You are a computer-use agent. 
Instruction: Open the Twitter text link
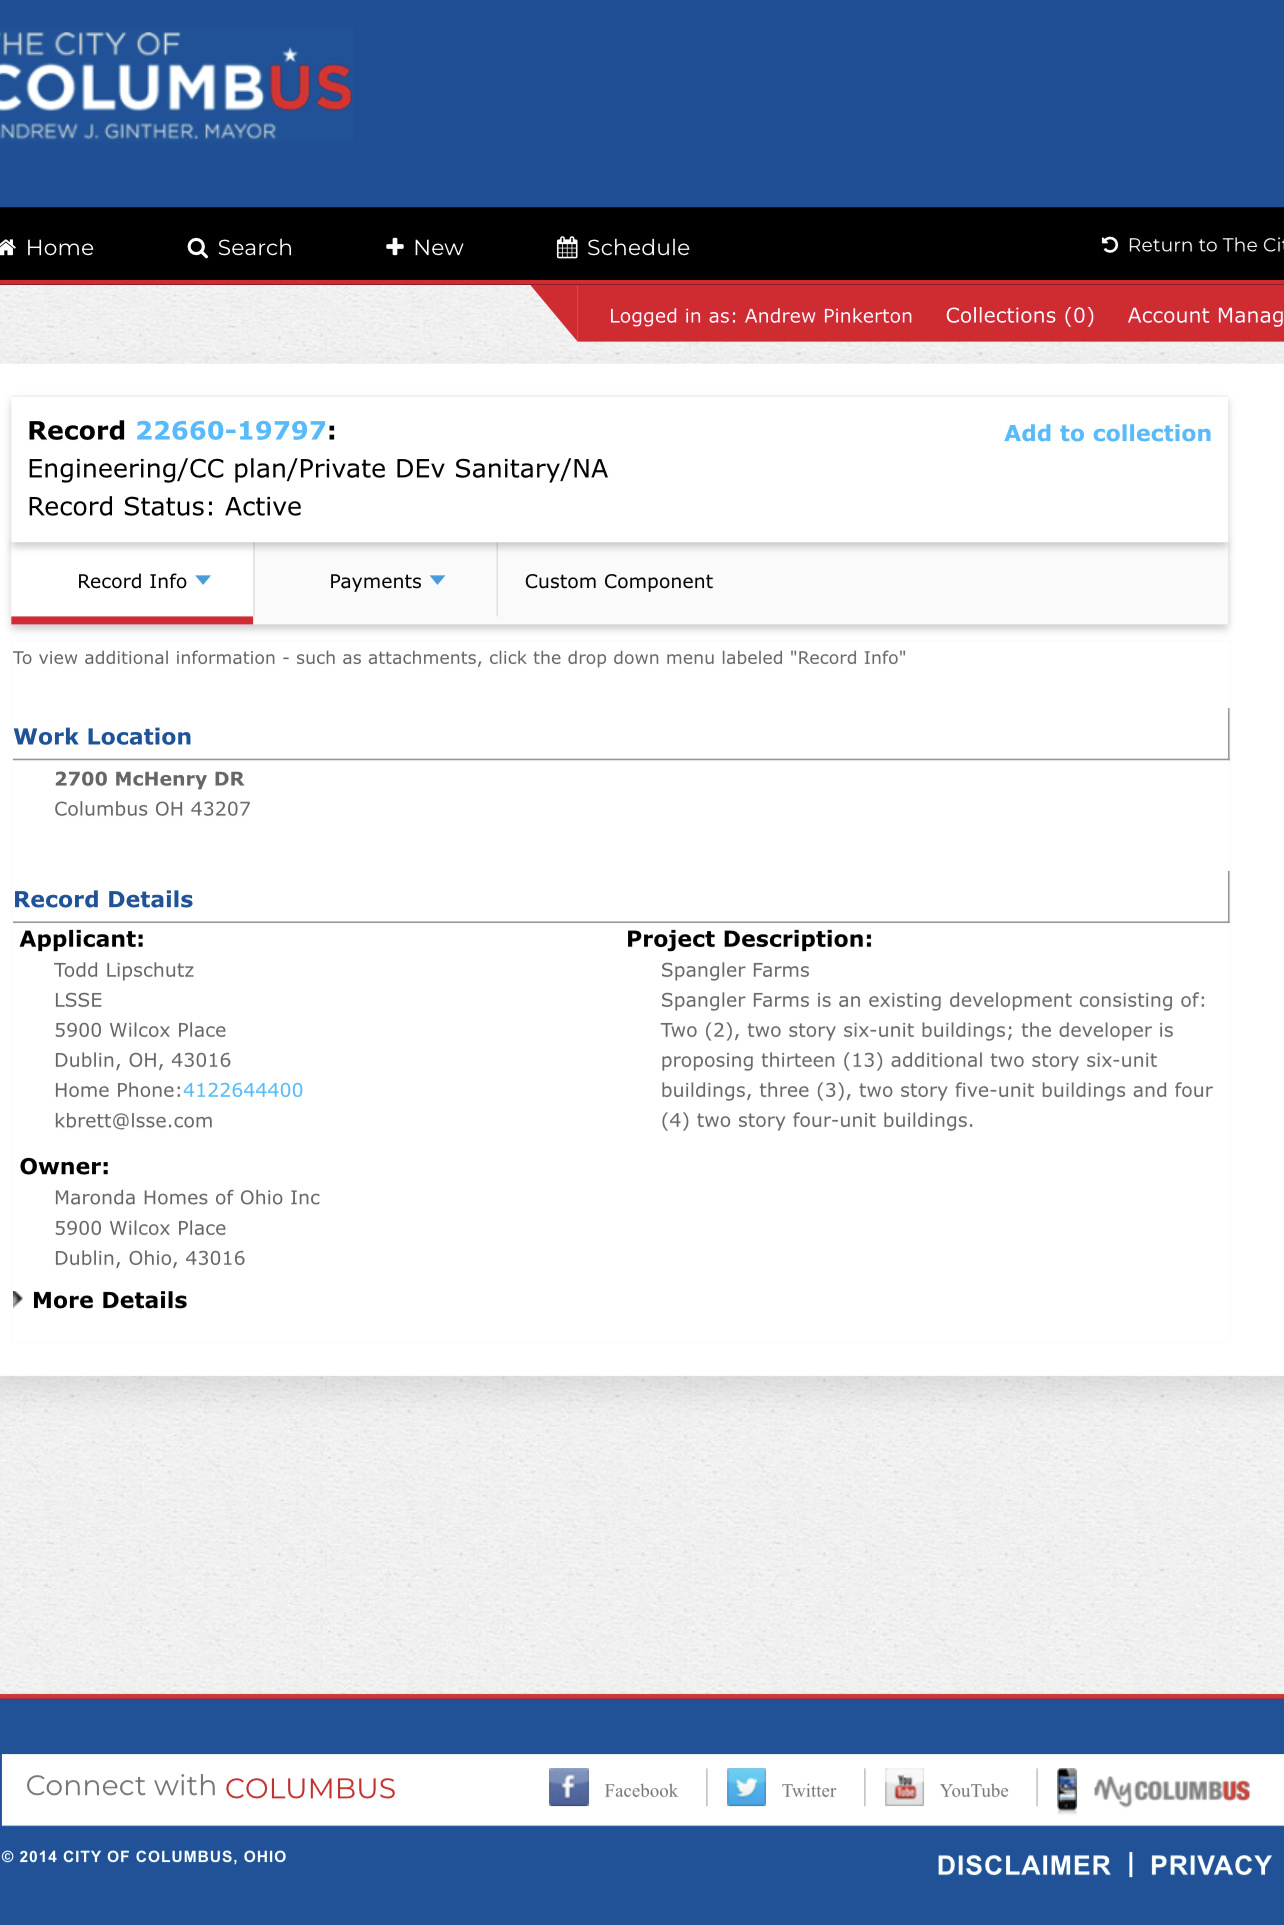point(809,1790)
